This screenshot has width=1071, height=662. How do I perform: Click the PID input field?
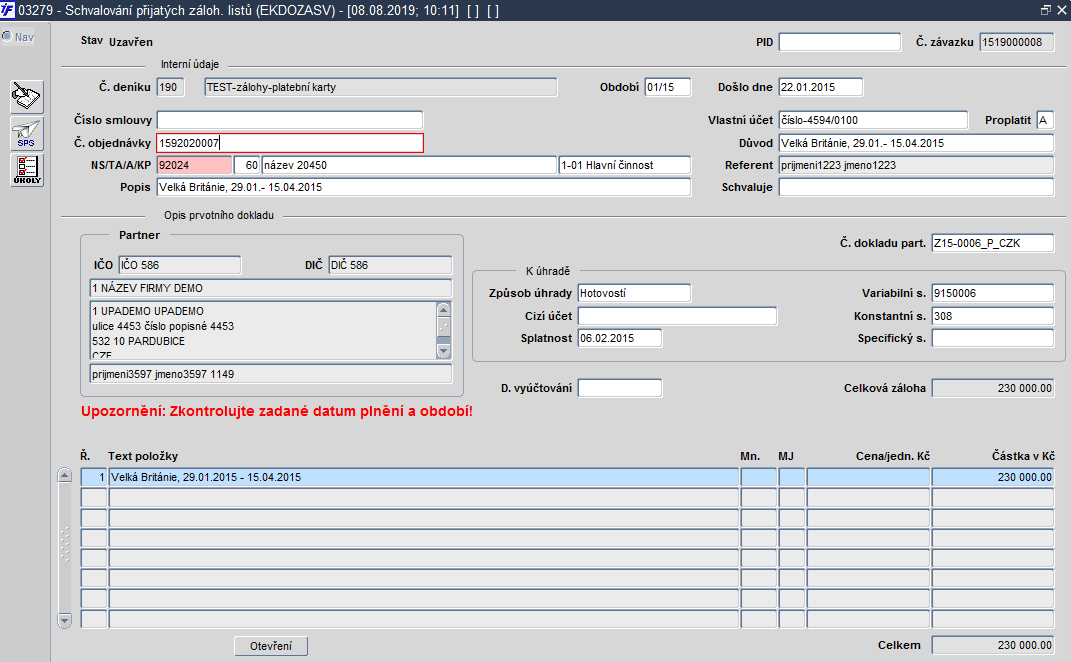coord(840,42)
